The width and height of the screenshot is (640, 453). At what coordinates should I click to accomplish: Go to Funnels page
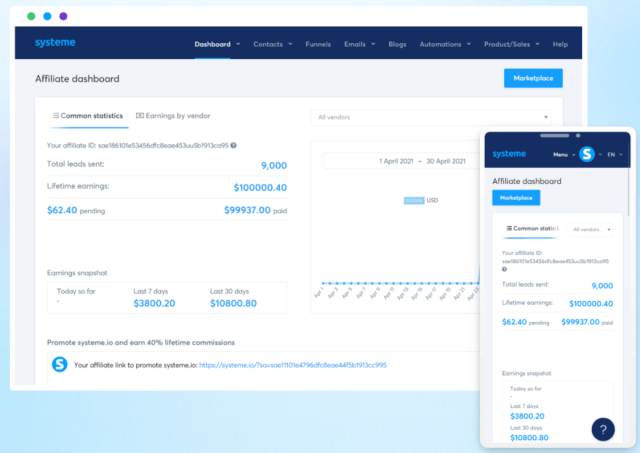point(318,44)
